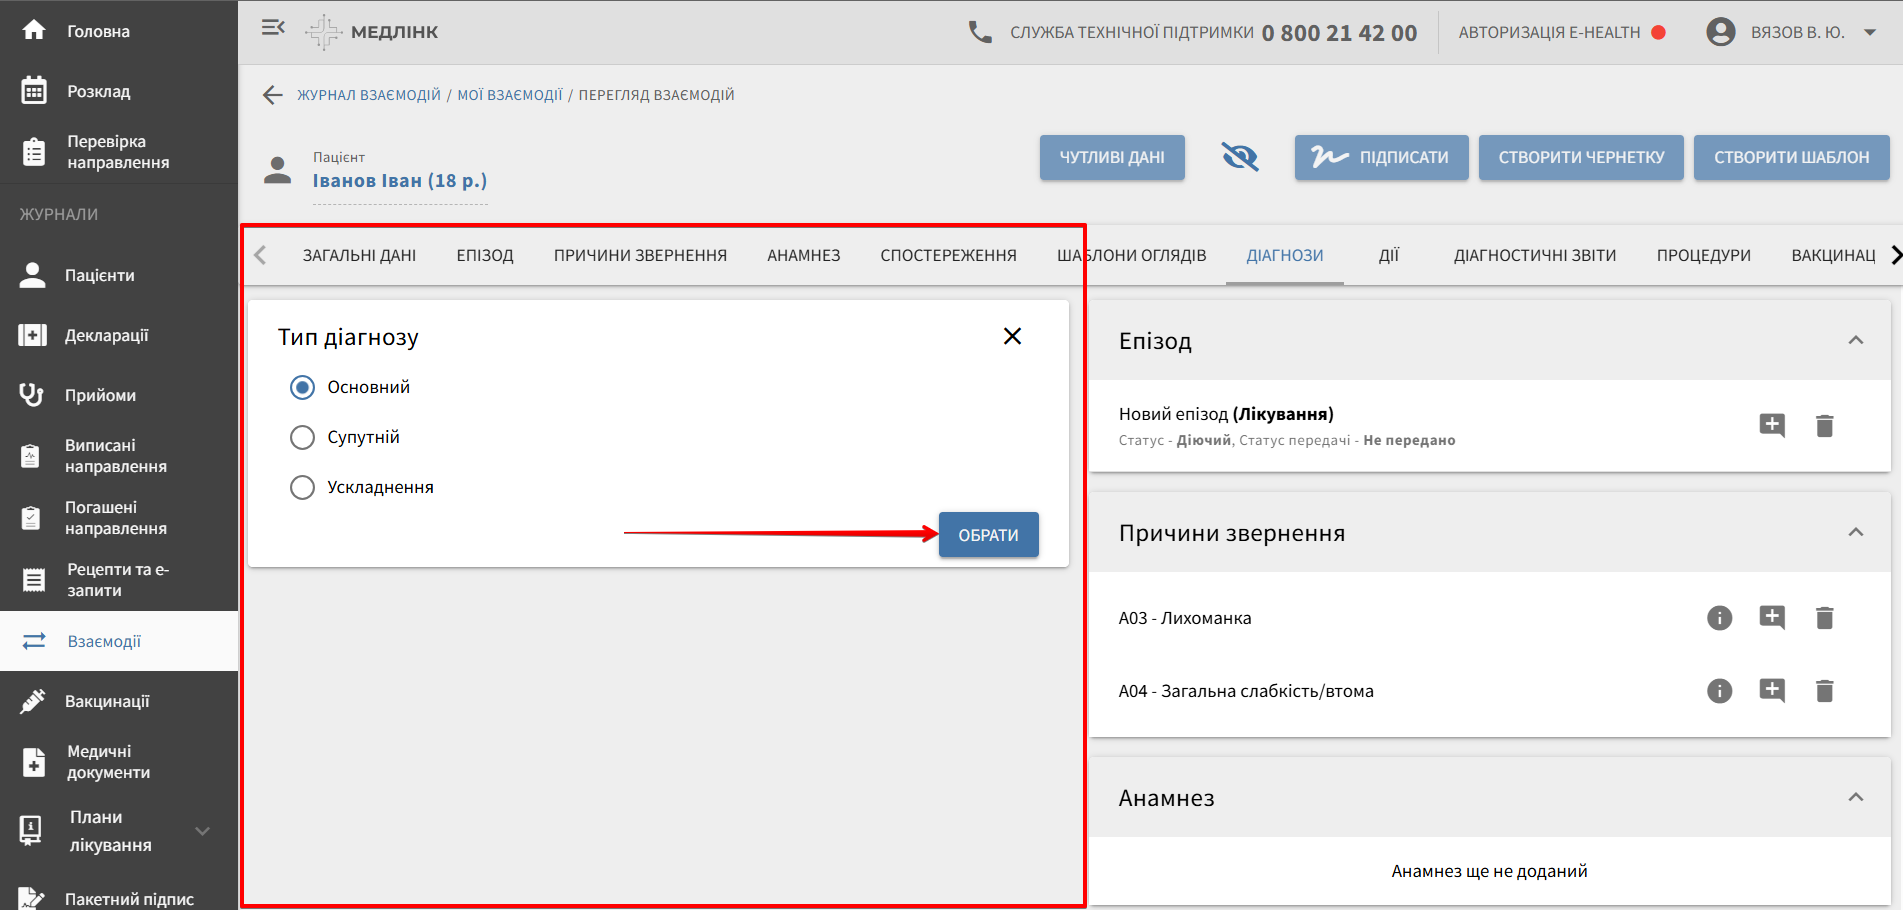Click the Підписати button
The height and width of the screenshot is (912, 1903).
1381,157
